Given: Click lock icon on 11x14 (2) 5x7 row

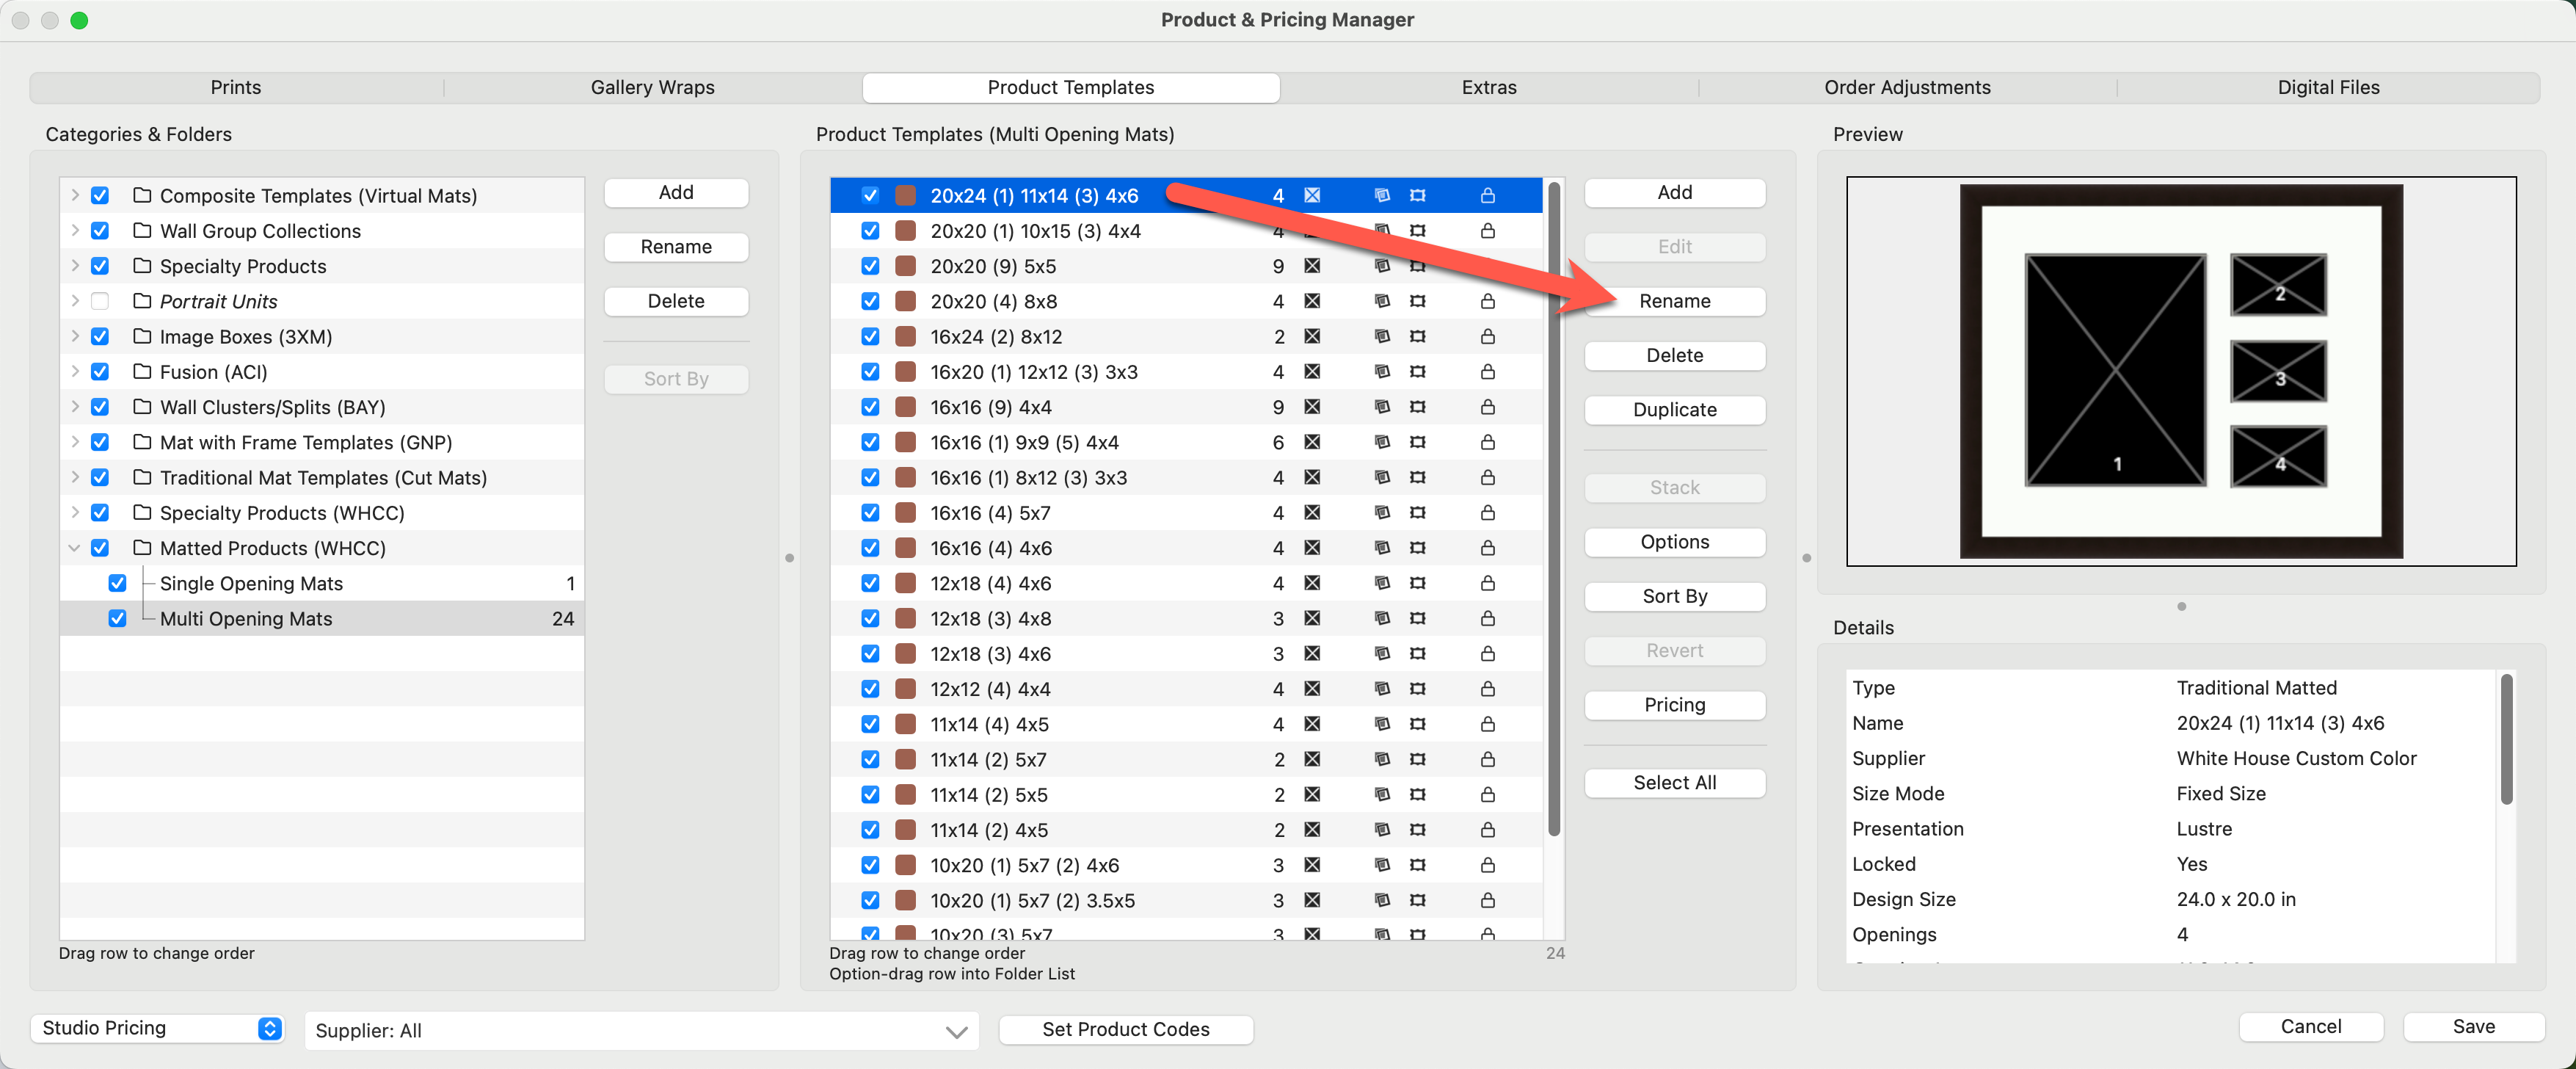Looking at the screenshot, I should click(x=1487, y=759).
